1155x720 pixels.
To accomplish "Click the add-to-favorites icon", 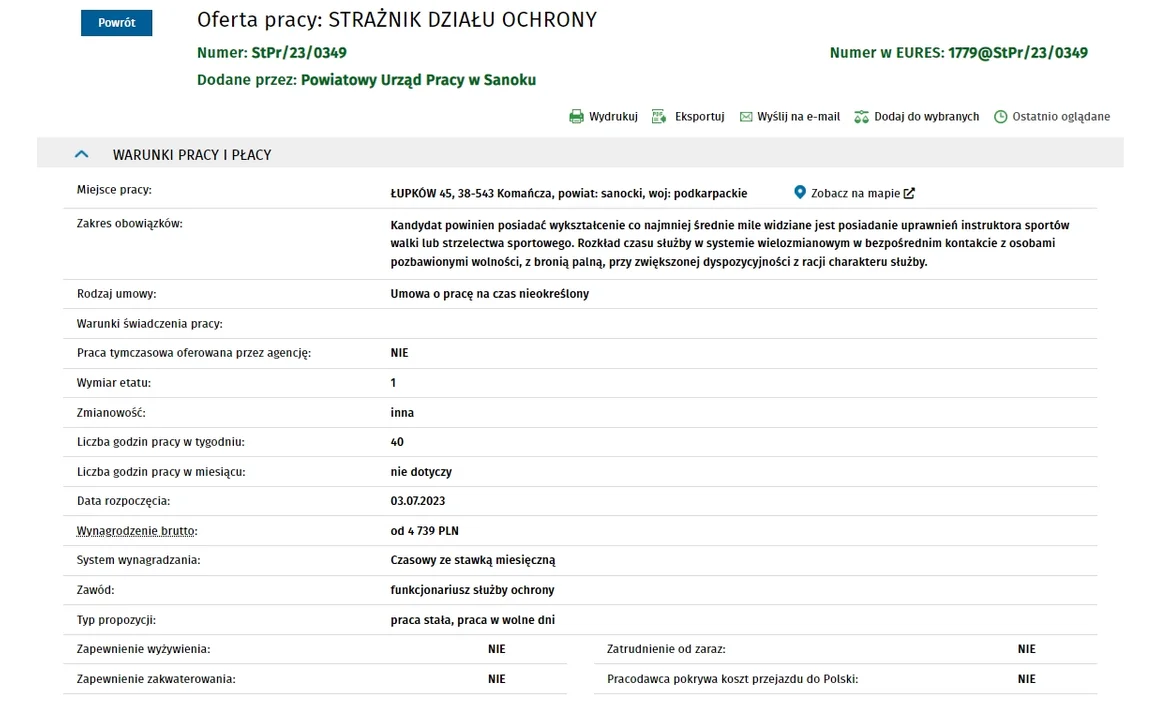I will pos(861,116).
